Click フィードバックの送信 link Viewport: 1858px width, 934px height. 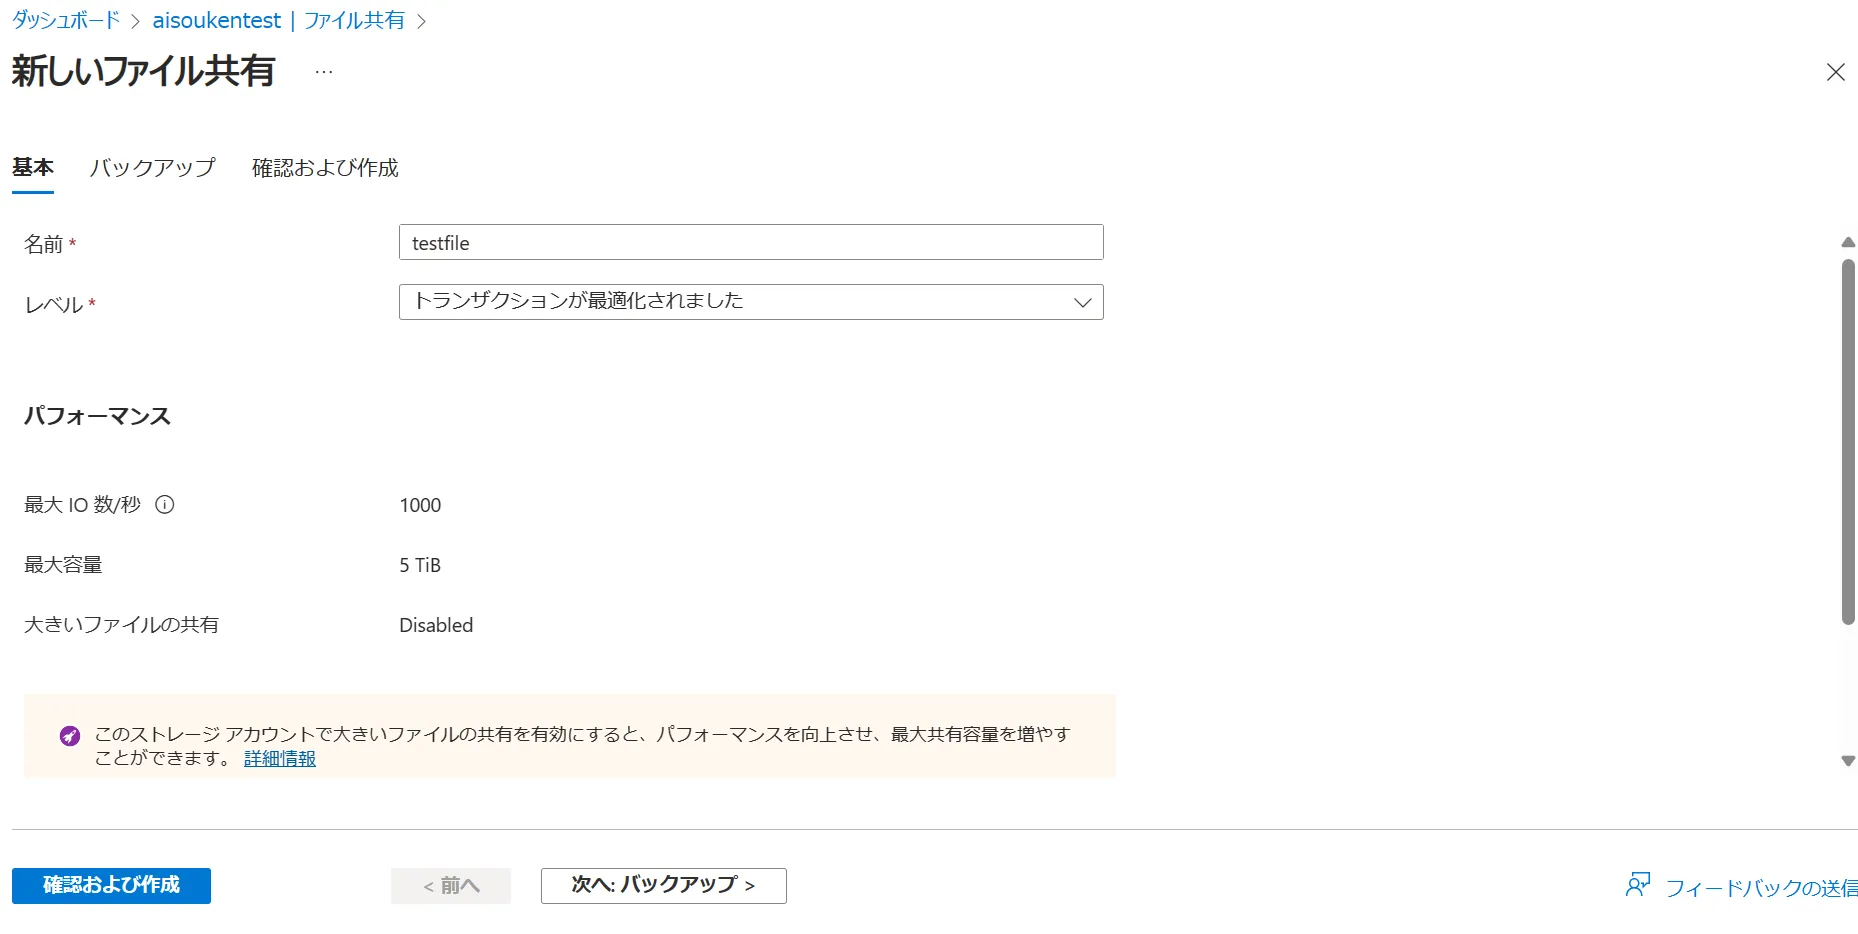[x=1760, y=888]
